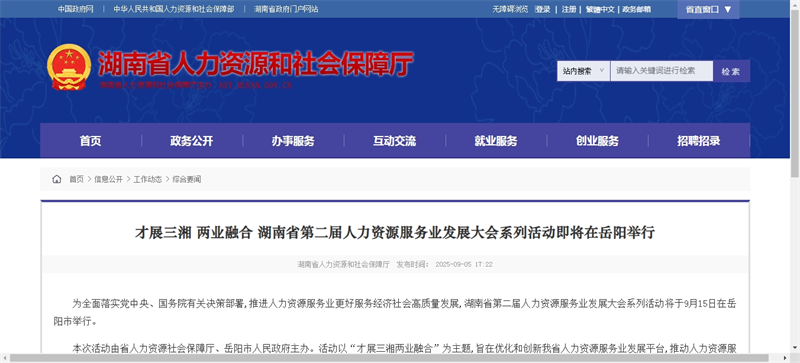Select the 办事服务 menu item
800x363 pixels.
[293, 141]
